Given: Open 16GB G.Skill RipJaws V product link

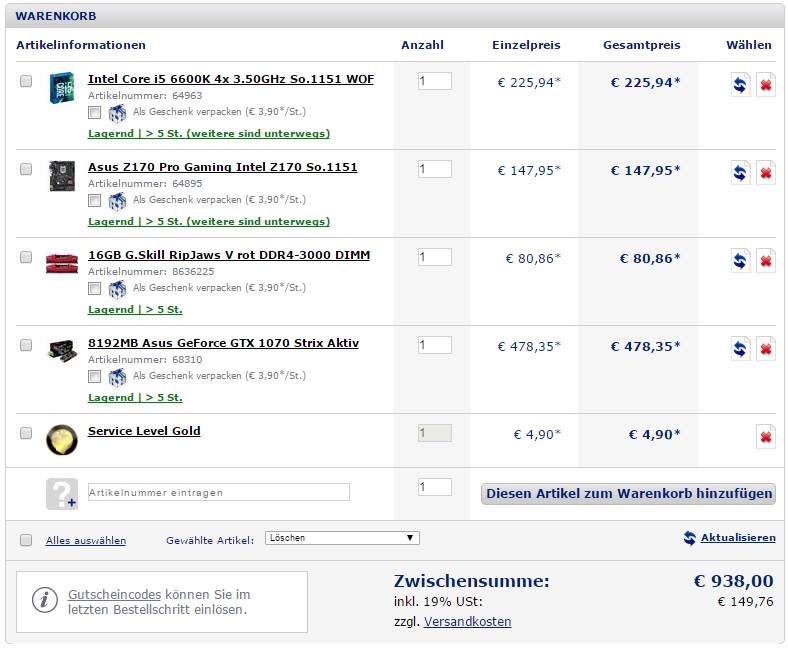Looking at the screenshot, I should pyautogui.click(x=229, y=255).
